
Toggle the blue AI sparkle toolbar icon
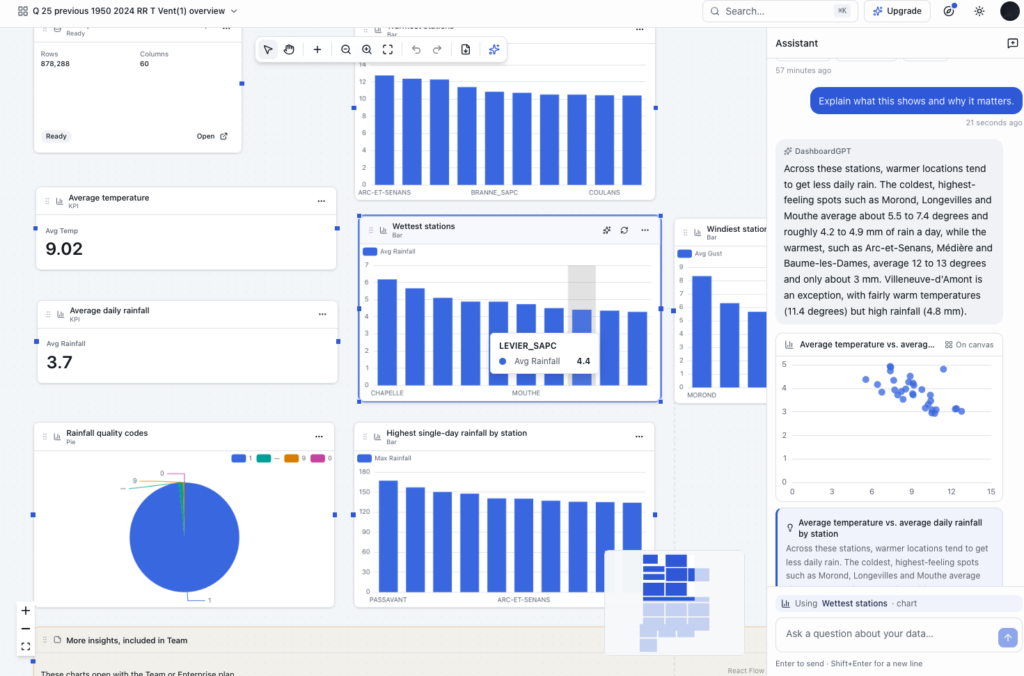494,50
